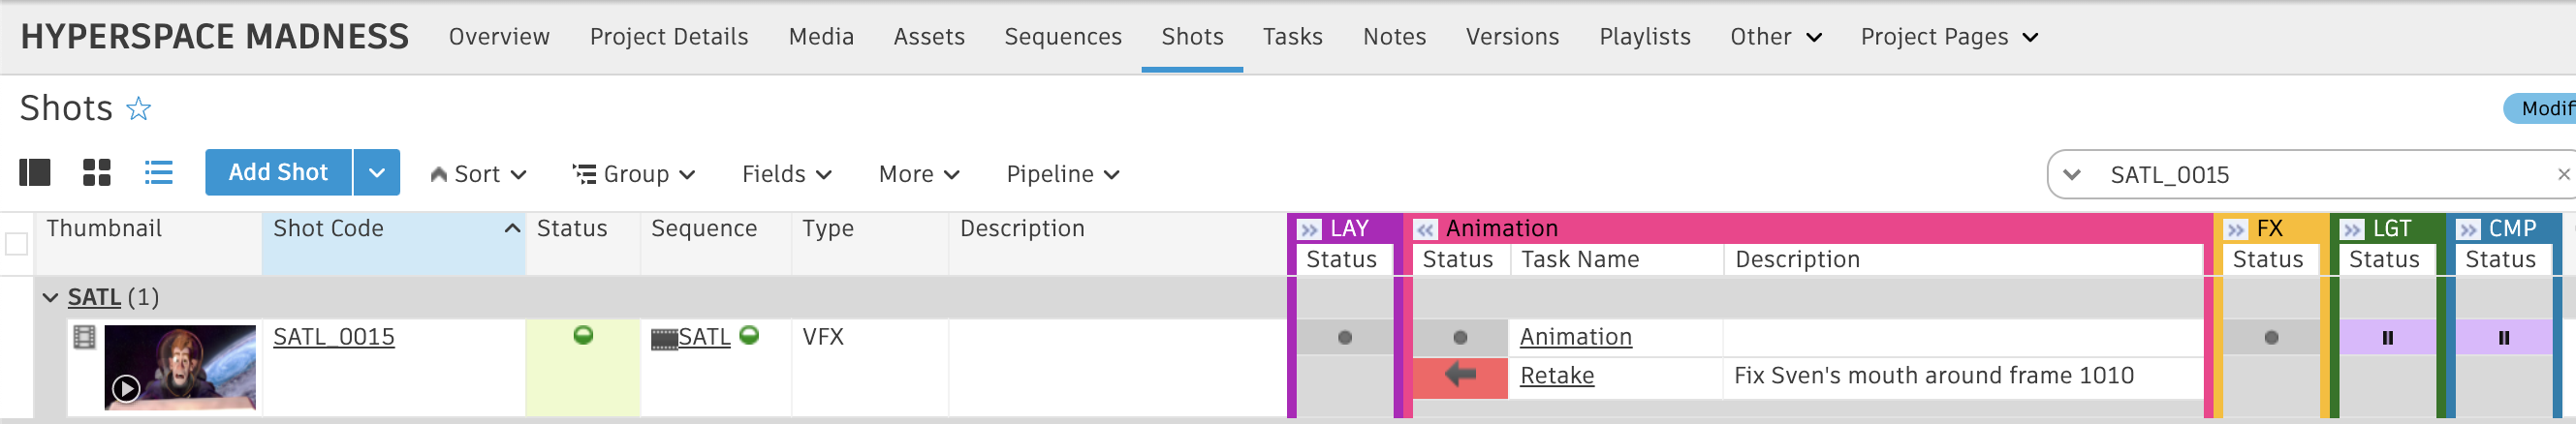The image size is (2576, 424).
Task: Switch to master-detail view layout
Action: [x=35, y=173]
